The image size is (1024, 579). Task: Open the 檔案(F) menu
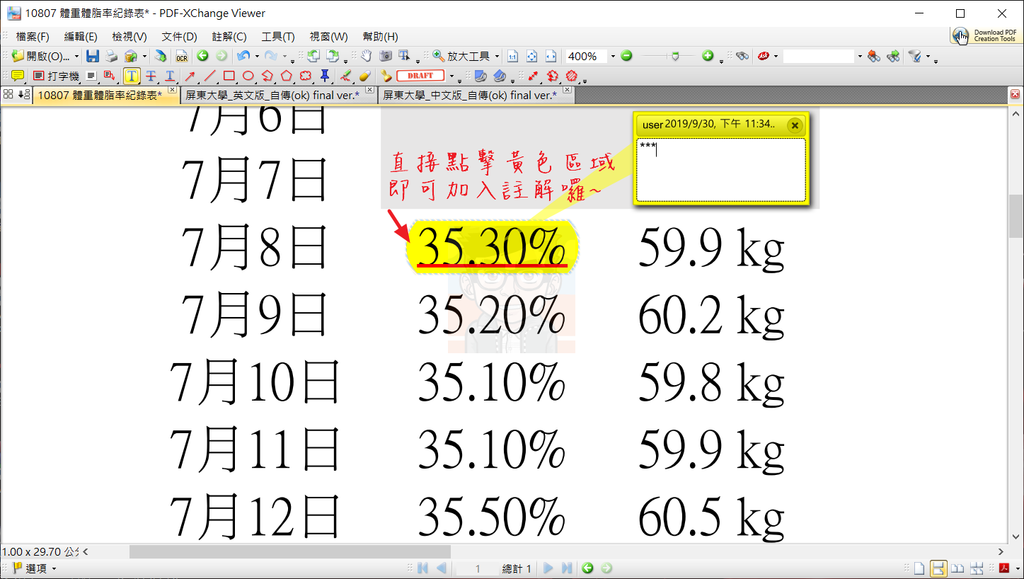(33, 37)
